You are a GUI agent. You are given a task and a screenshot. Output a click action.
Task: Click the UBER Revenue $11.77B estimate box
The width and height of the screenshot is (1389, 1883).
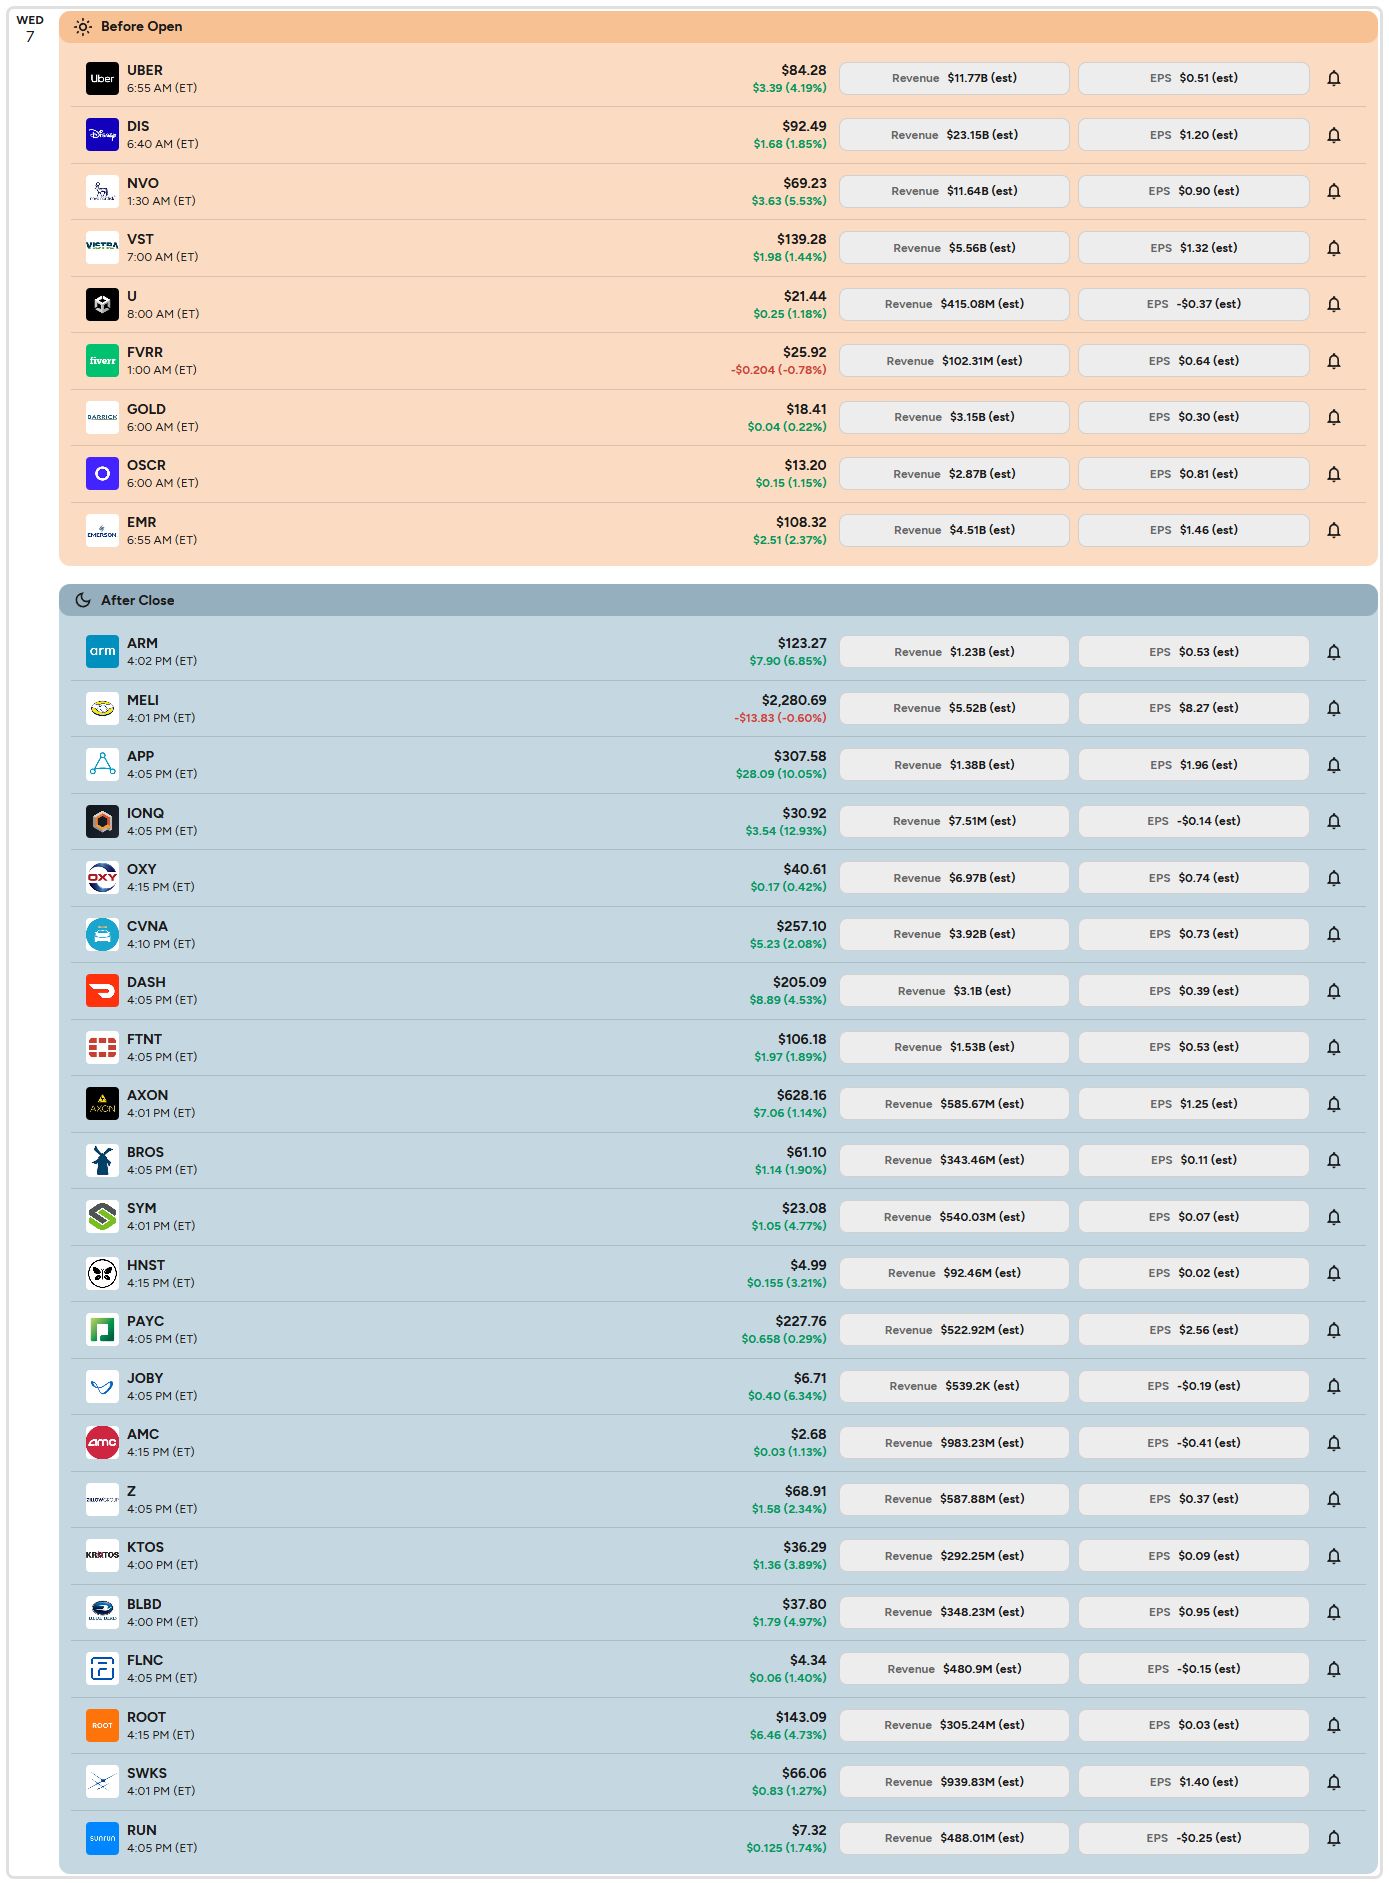(x=954, y=78)
